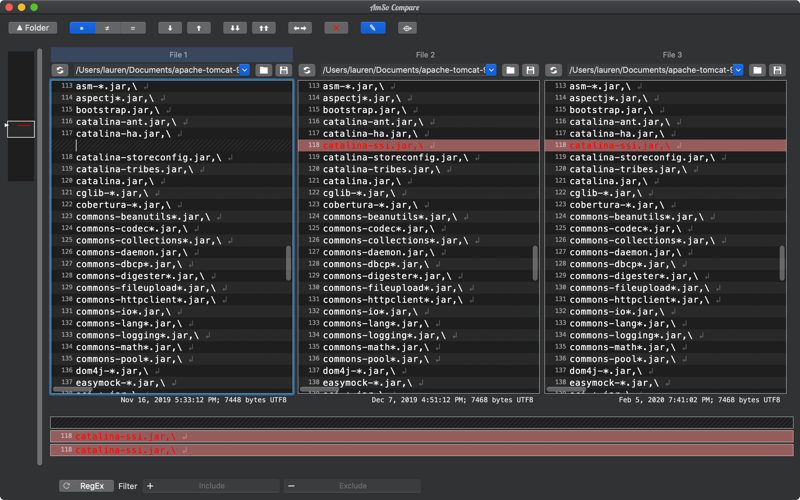Click the Include filter input field

(x=212, y=486)
